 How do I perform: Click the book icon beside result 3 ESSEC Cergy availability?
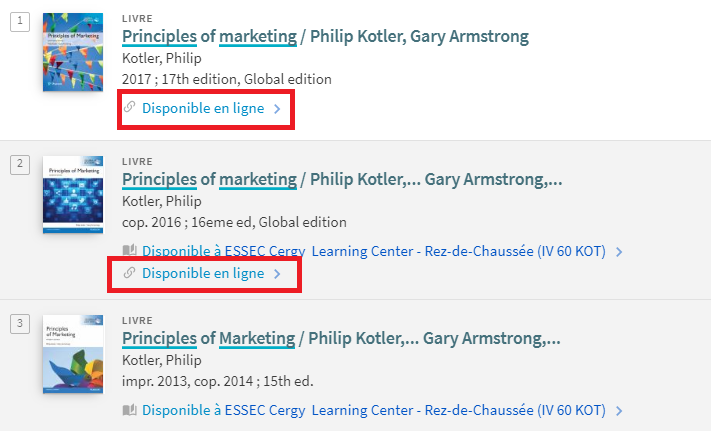point(130,410)
